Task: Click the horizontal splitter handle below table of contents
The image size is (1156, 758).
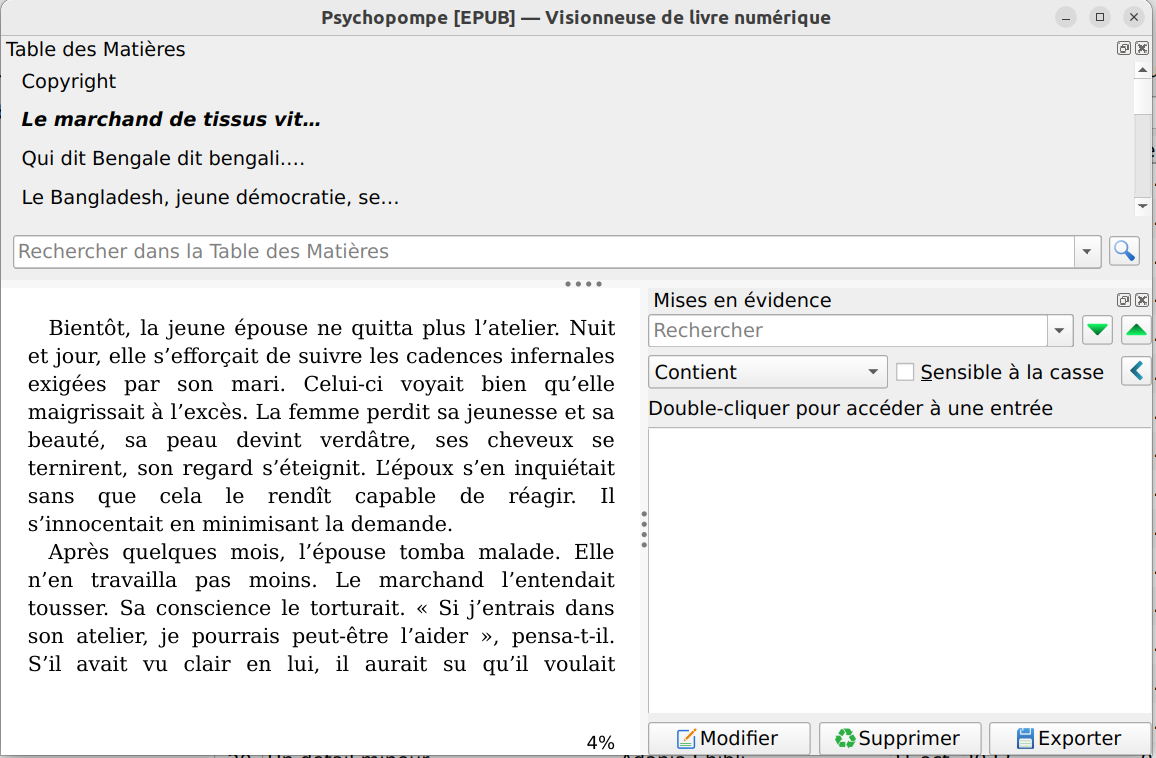Action: click(583, 284)
